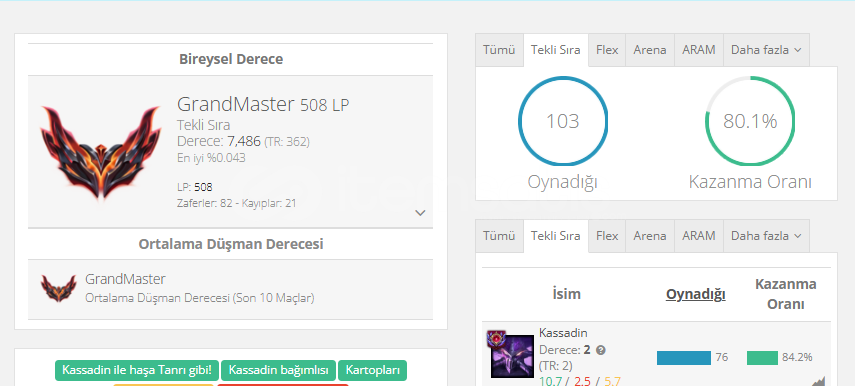The image size is (855, 386).
Task: Click the 'Kartopları' tag
Action: click(x=372, y=370)
